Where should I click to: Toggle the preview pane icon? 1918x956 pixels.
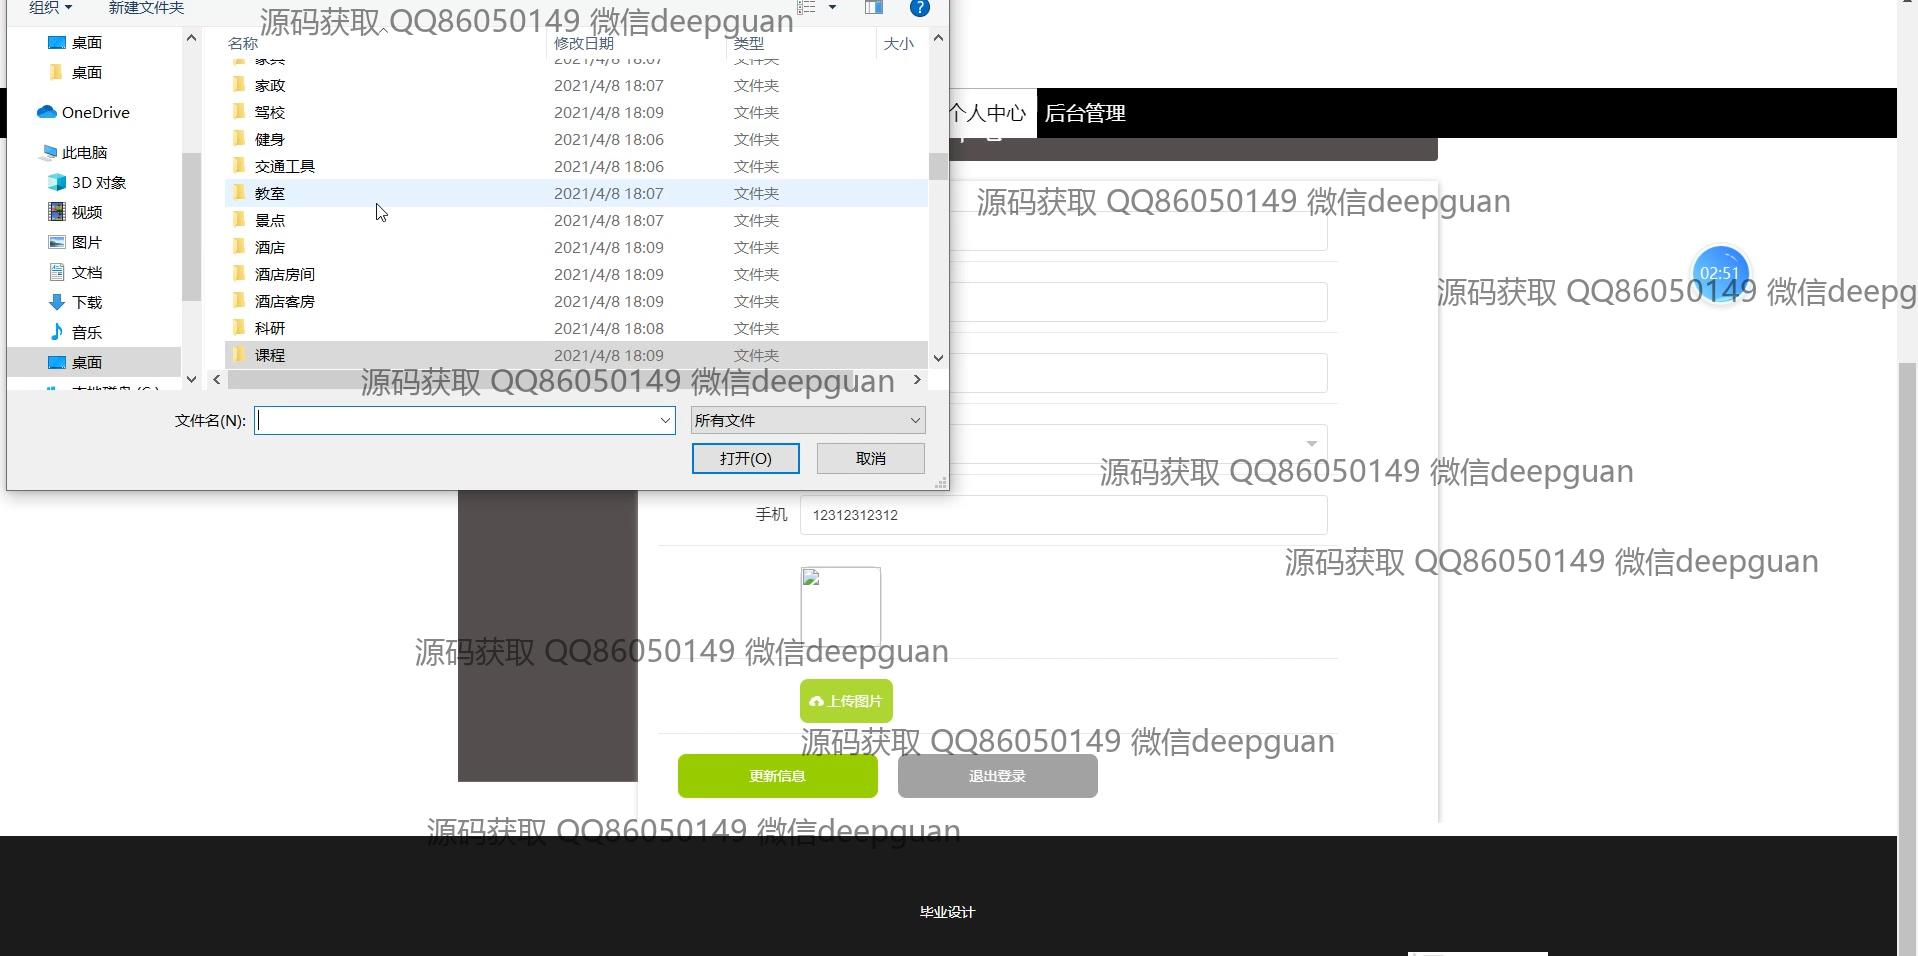[x=873, y=8]
